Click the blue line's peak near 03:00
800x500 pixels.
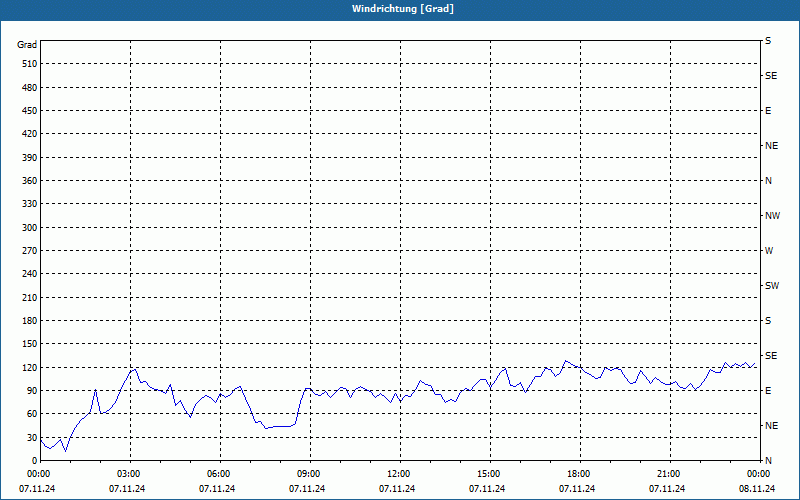click(134, 369)
